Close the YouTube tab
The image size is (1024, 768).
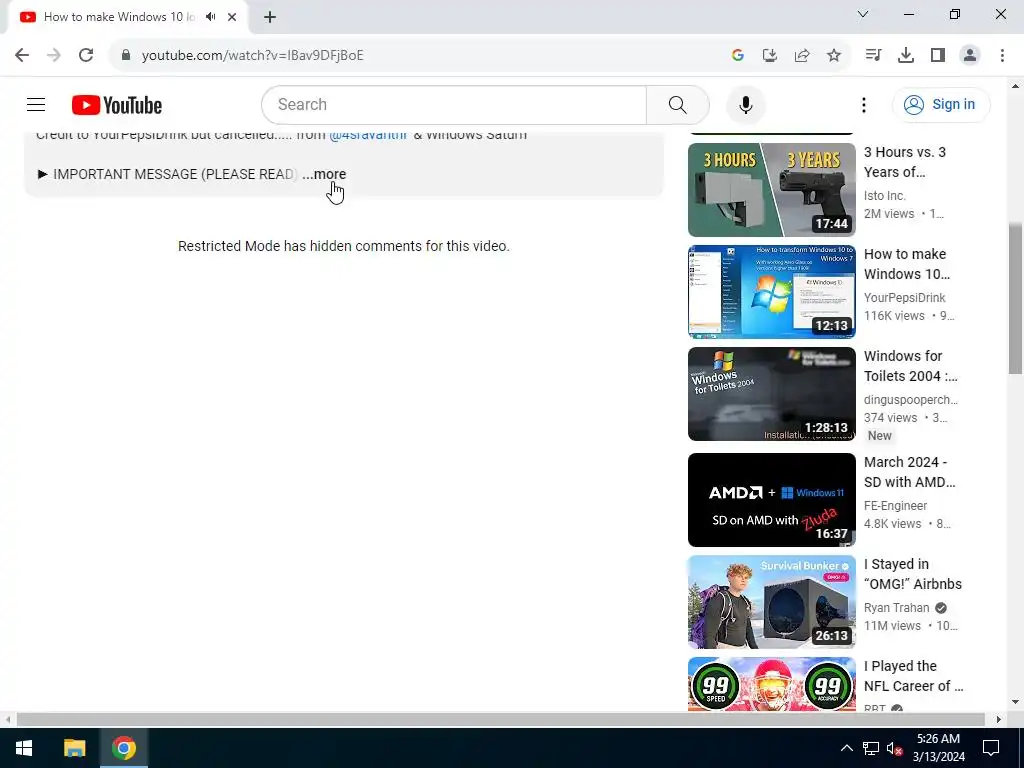[232, 17]
